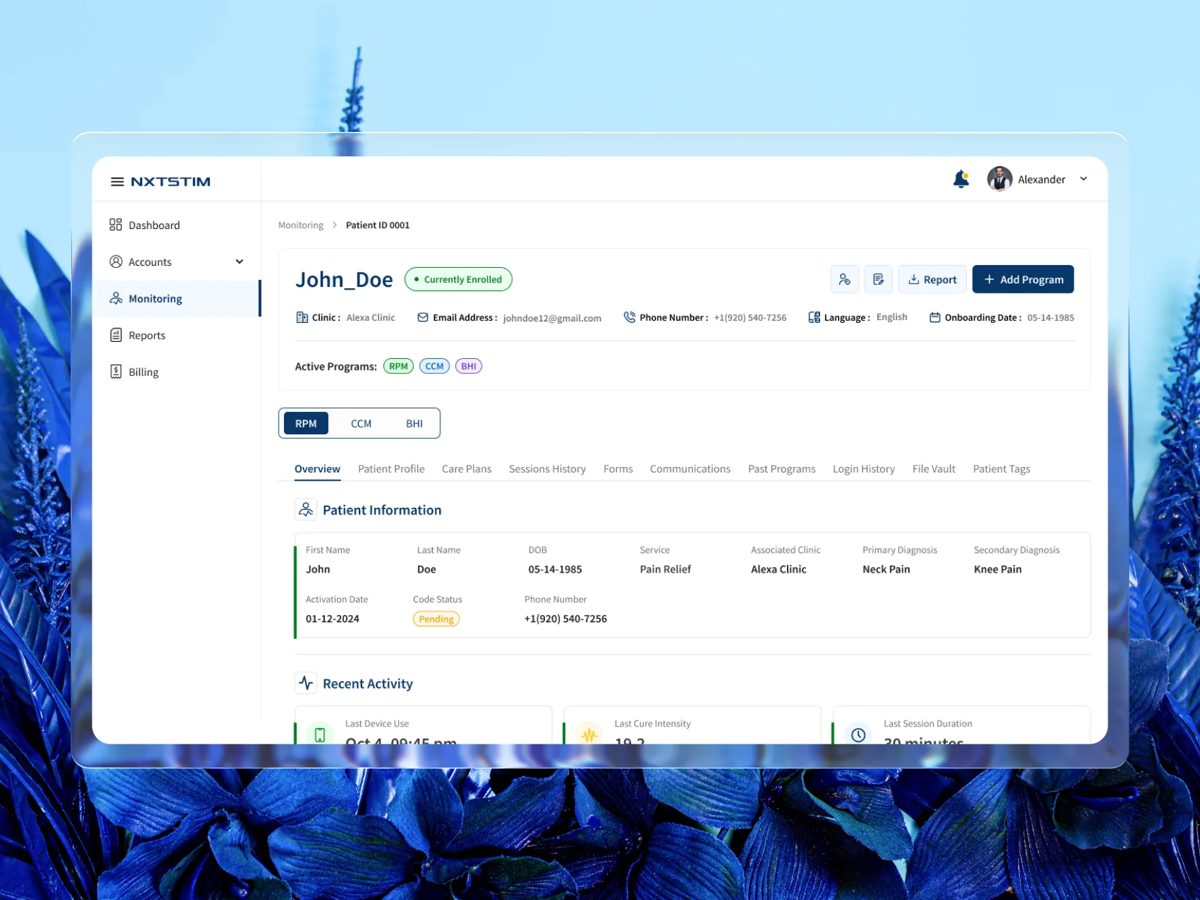Open Alexander's profile avatar
This screenshot has height=900, width=1200.
999,179
